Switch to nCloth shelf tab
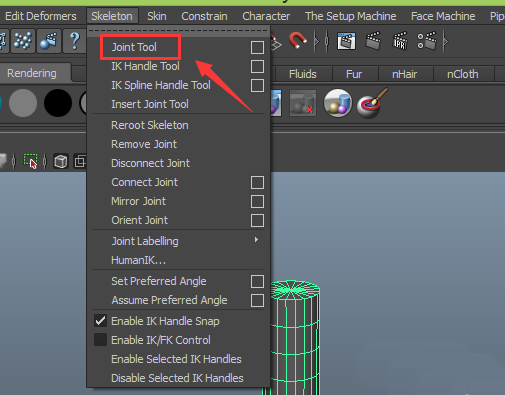 463,74
